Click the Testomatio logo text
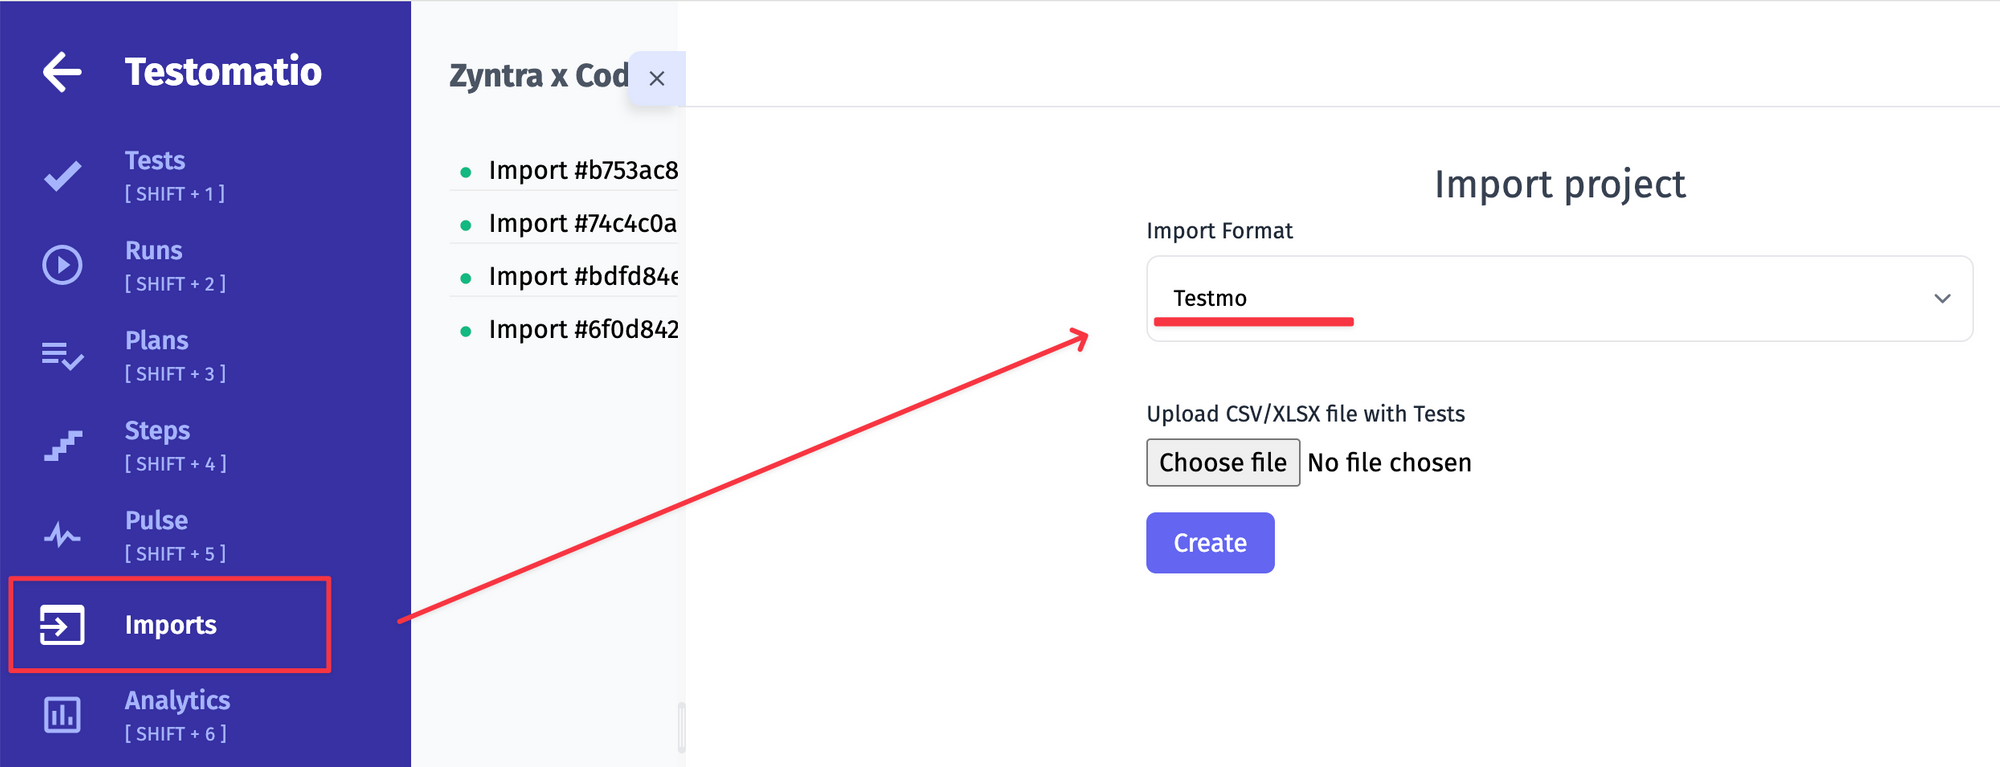This screenshot has height=767, width=2000. tap(223, 72)
